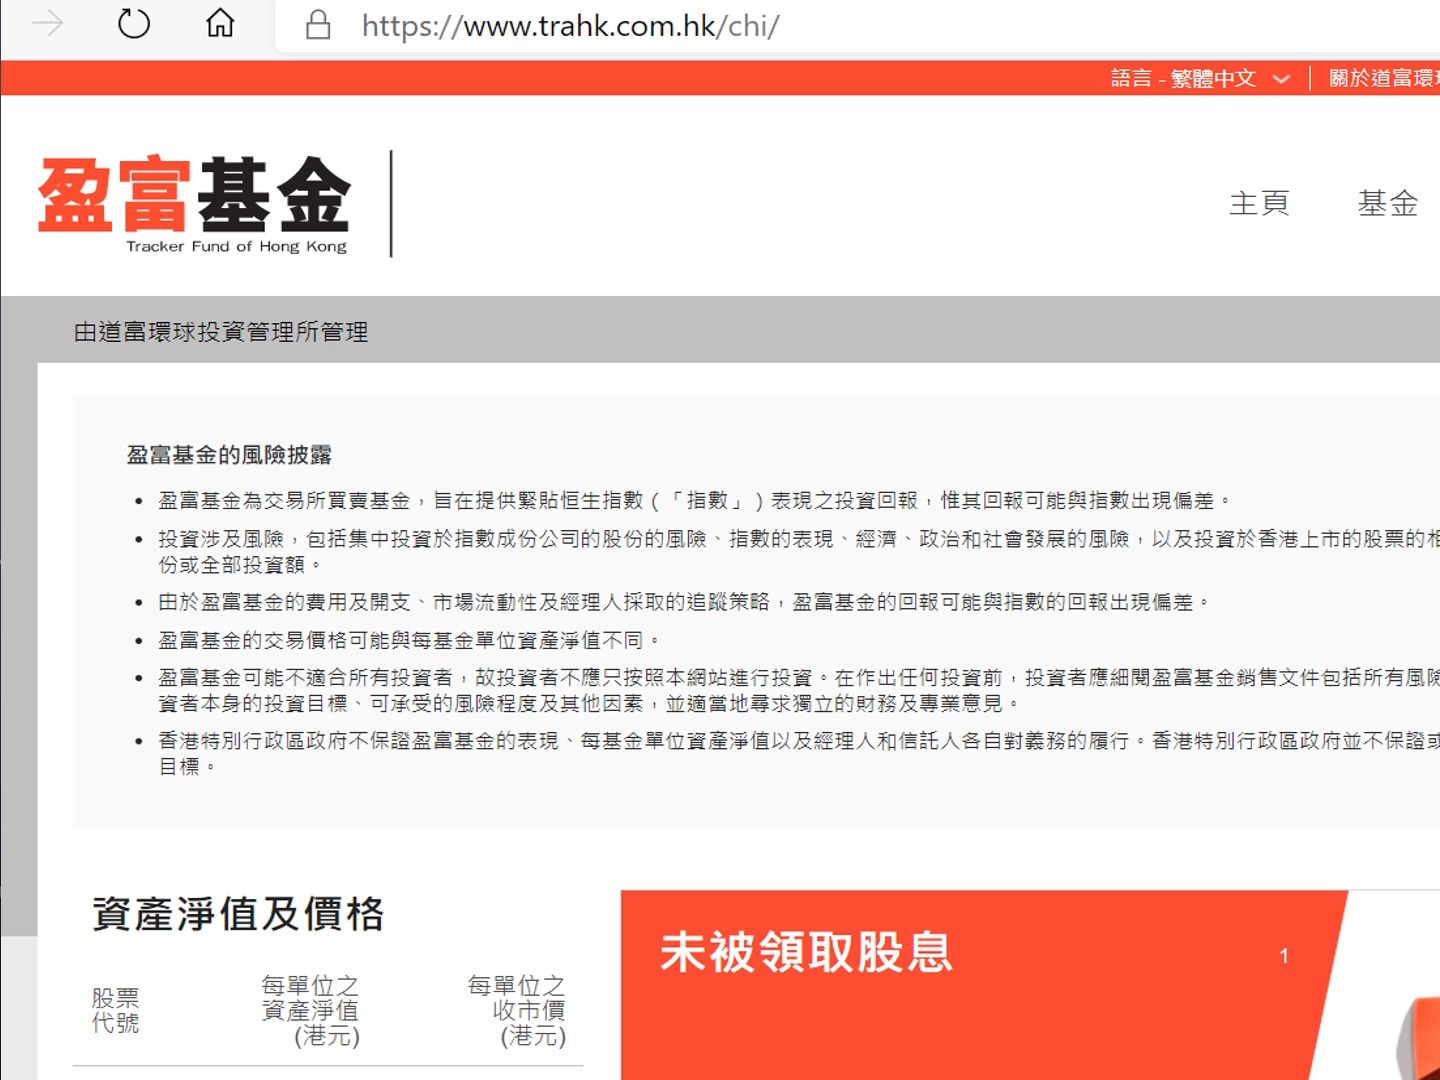Click the bullet 盈富基金的交易價格可能與每基金單位資產淨值不同
The height and width of the screenshot is (1080, 1440).
[x=409, y=640]
